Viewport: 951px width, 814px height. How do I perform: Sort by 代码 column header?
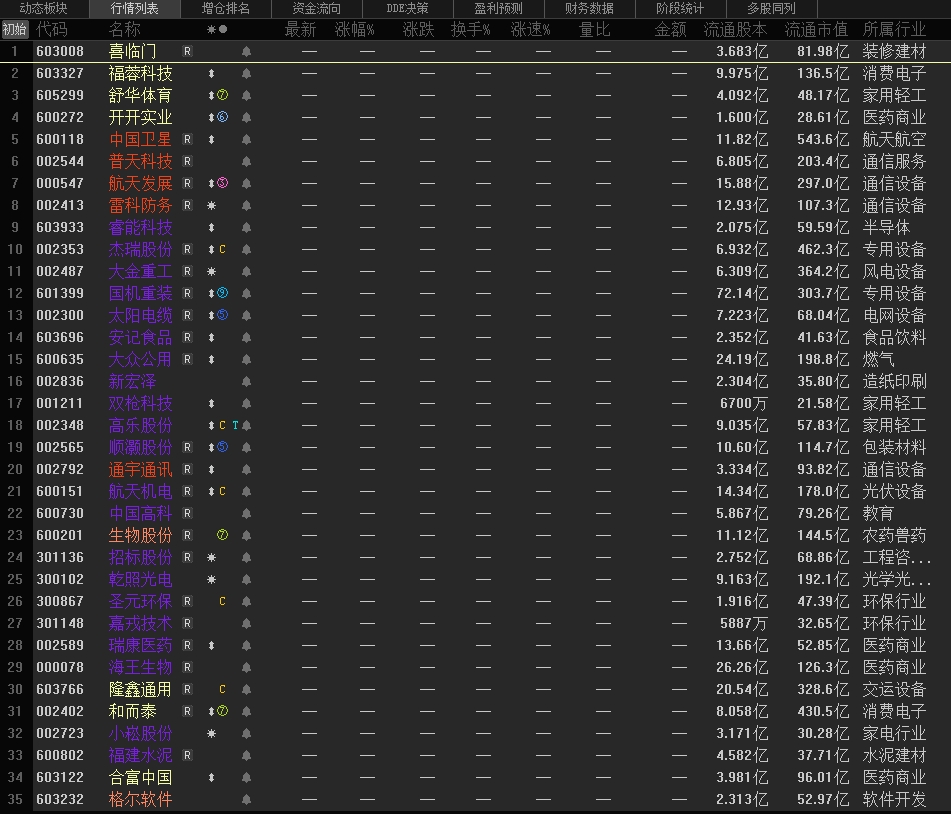click(52, 29)
